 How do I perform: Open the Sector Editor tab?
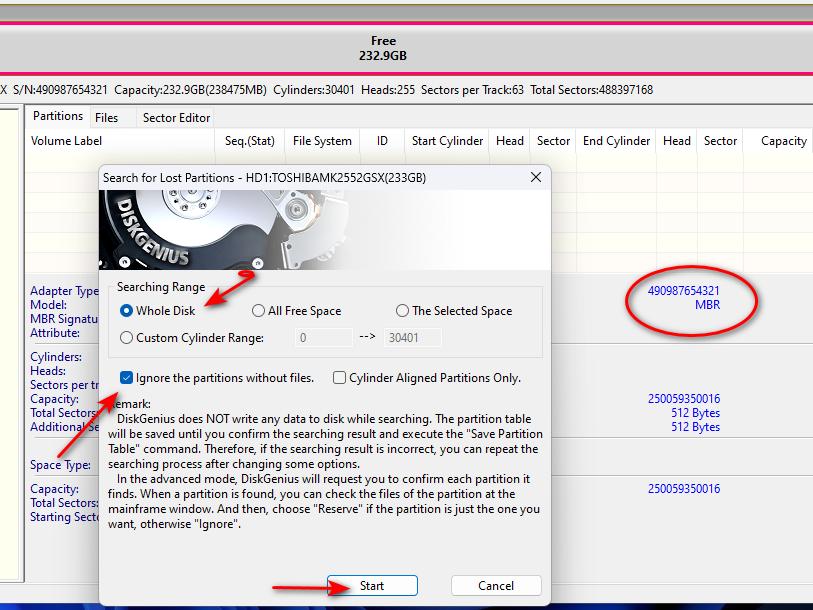coord(176,118)
